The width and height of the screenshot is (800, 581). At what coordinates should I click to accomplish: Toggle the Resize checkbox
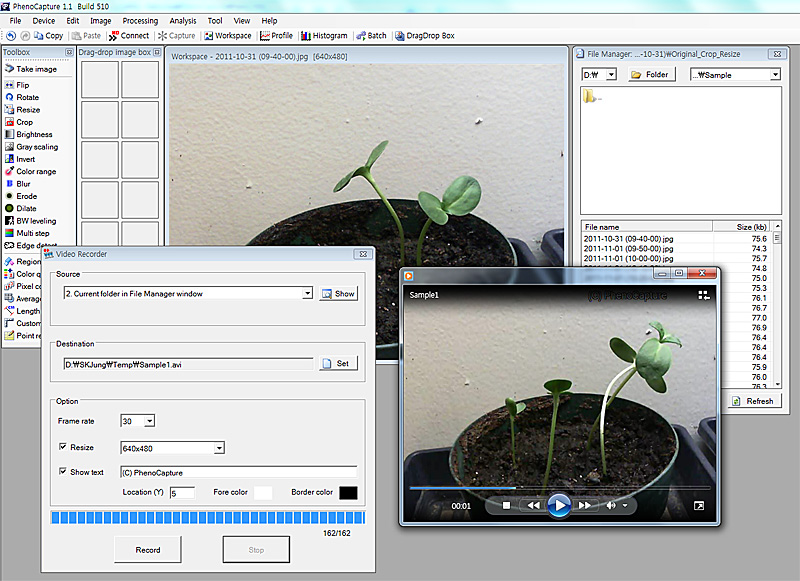63,447
